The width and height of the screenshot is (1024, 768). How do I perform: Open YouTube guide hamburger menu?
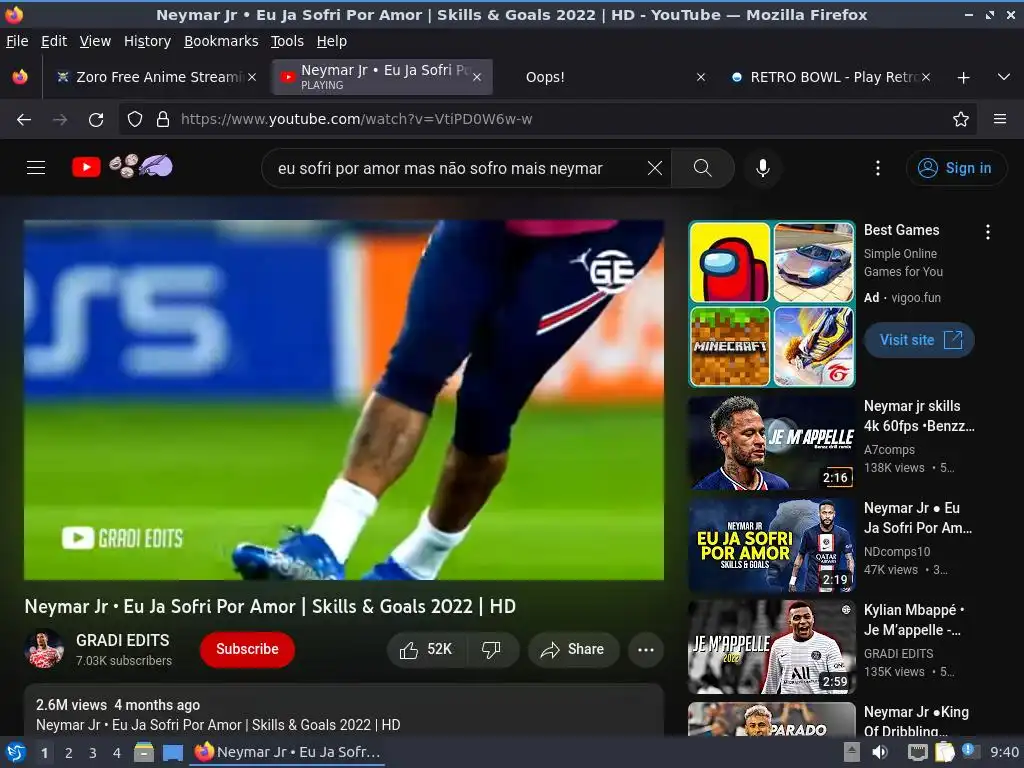(x=36, y=168)
